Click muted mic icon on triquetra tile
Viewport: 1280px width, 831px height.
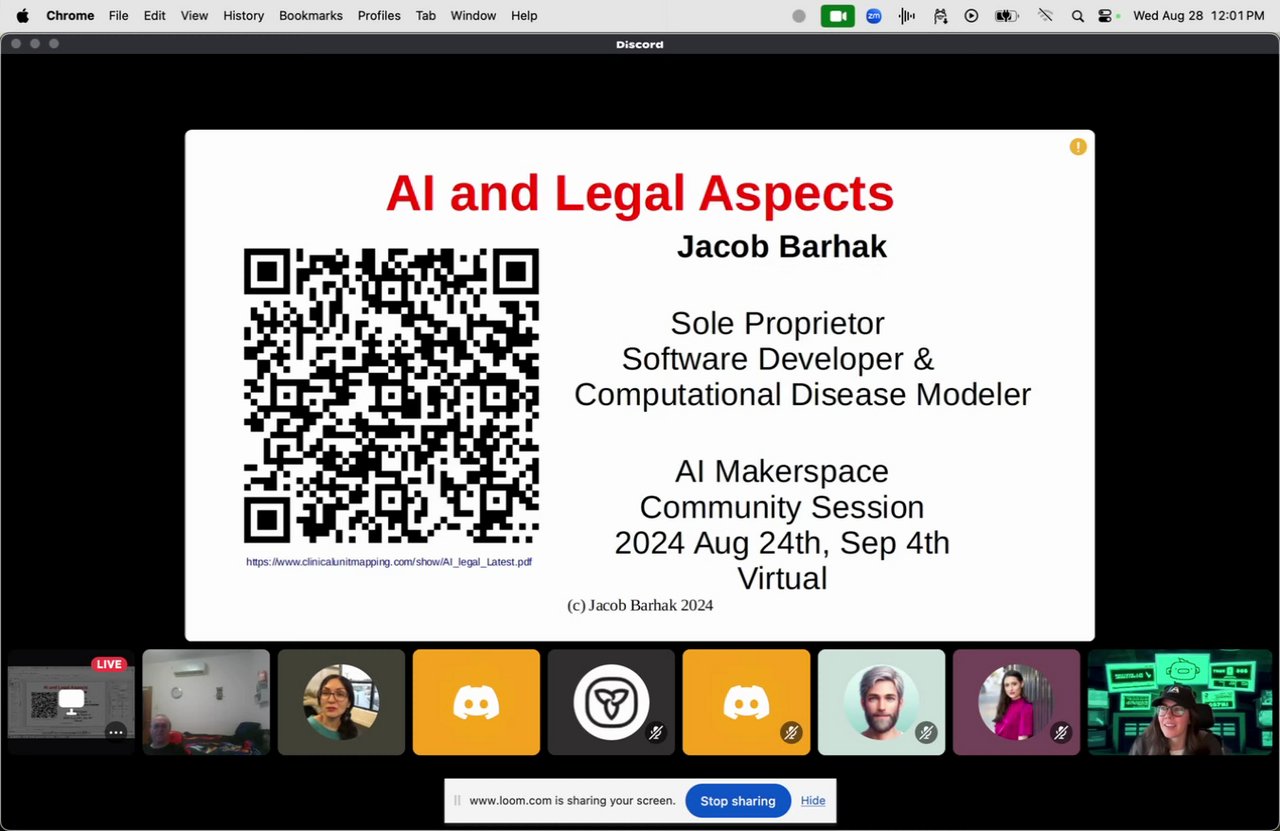pos(656,733)
